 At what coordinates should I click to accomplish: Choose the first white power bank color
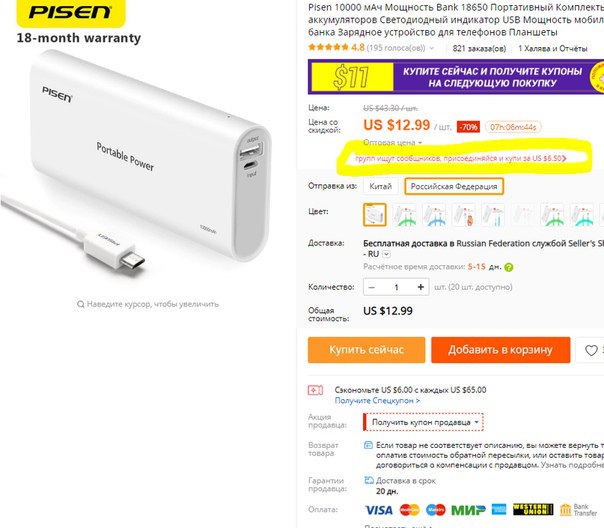click(374, 215)
